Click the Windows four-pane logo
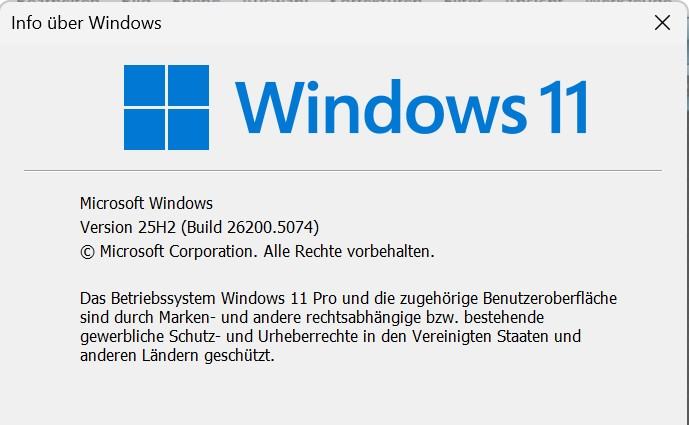Image resolution: width=689 pixels, height=425 pixels. [167, 108]
